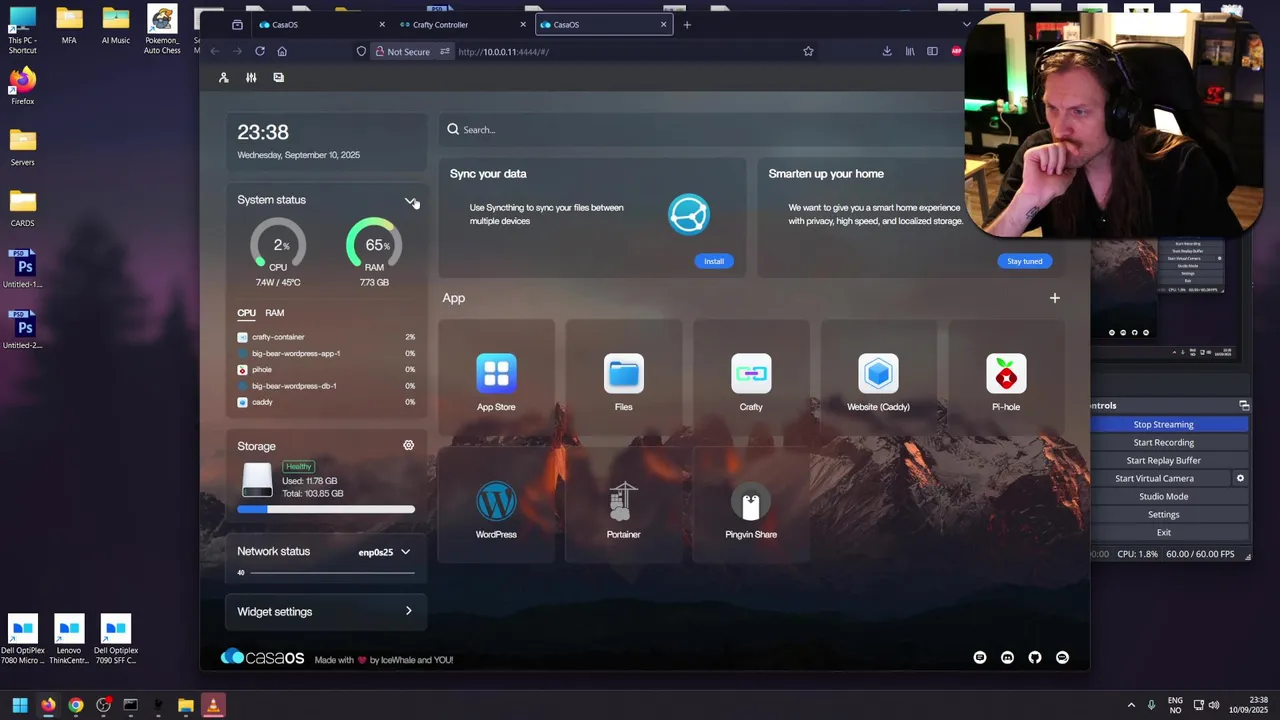Install Syncthing via the Install button

pos(714,261)
